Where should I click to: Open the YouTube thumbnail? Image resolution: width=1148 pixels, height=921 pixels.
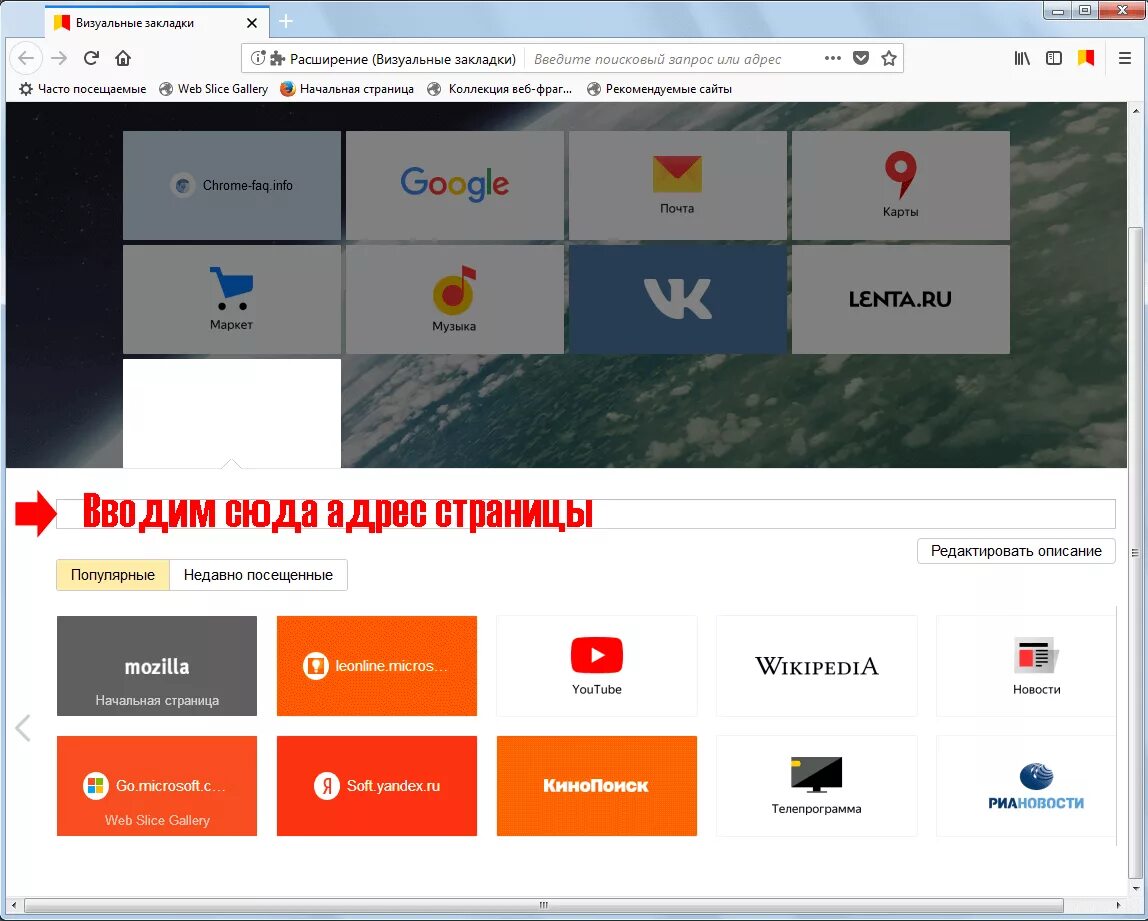point(596,665)
